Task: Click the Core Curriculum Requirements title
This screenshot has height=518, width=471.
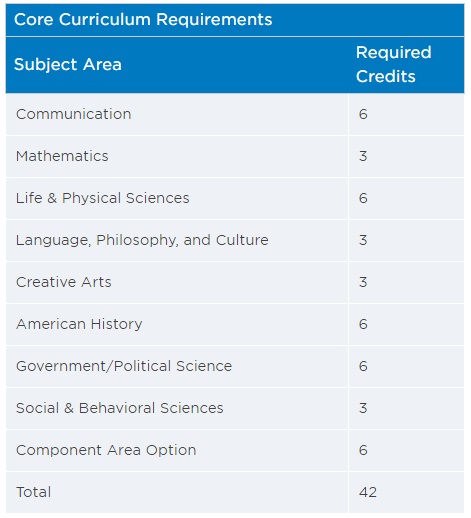Action: (x=143, y=19)
